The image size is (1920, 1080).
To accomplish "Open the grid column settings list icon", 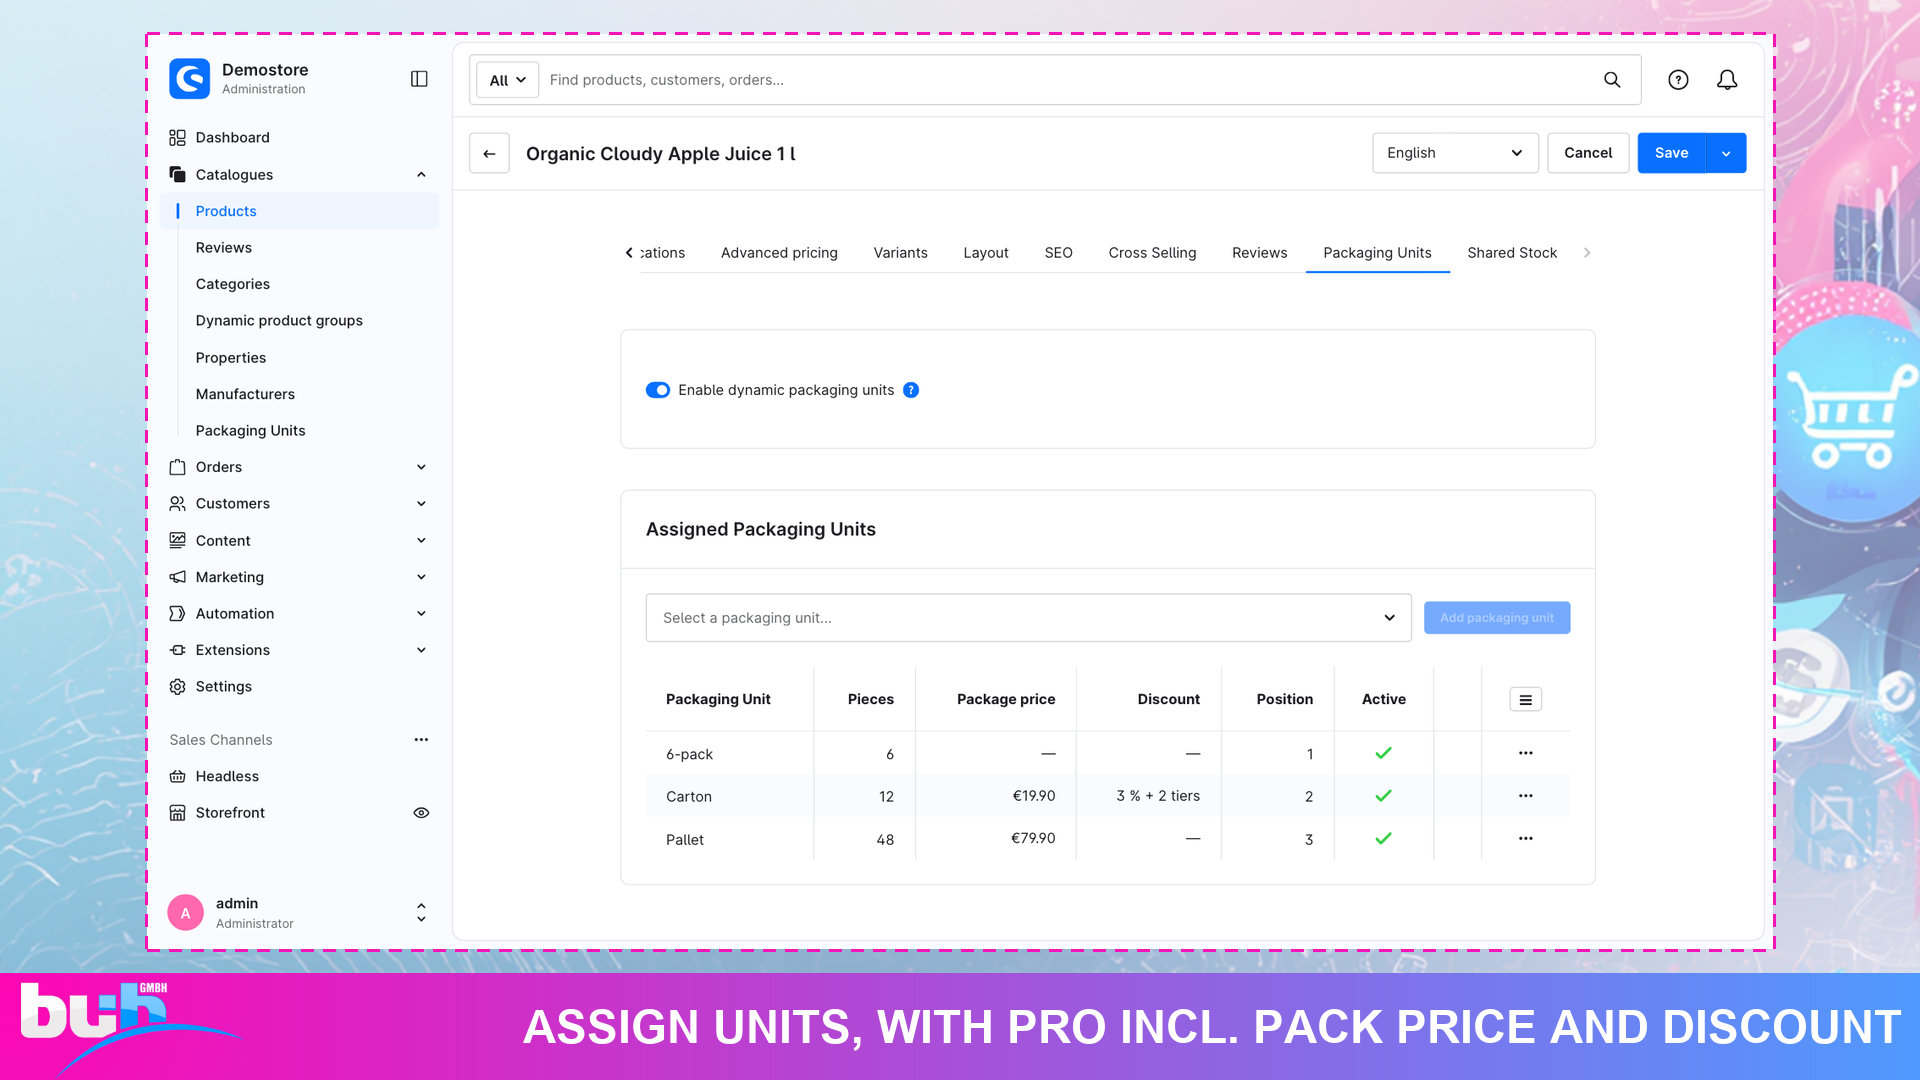I will click(x=1525, y=700).
